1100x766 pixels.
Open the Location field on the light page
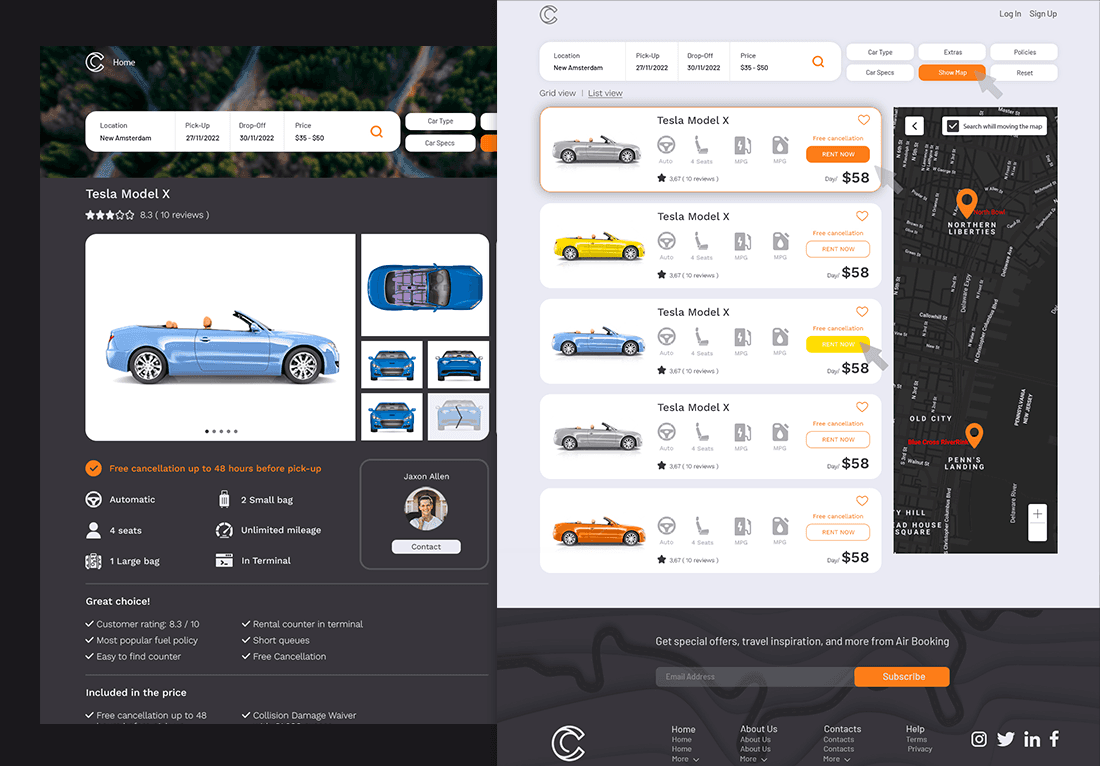tap(582, 62)
